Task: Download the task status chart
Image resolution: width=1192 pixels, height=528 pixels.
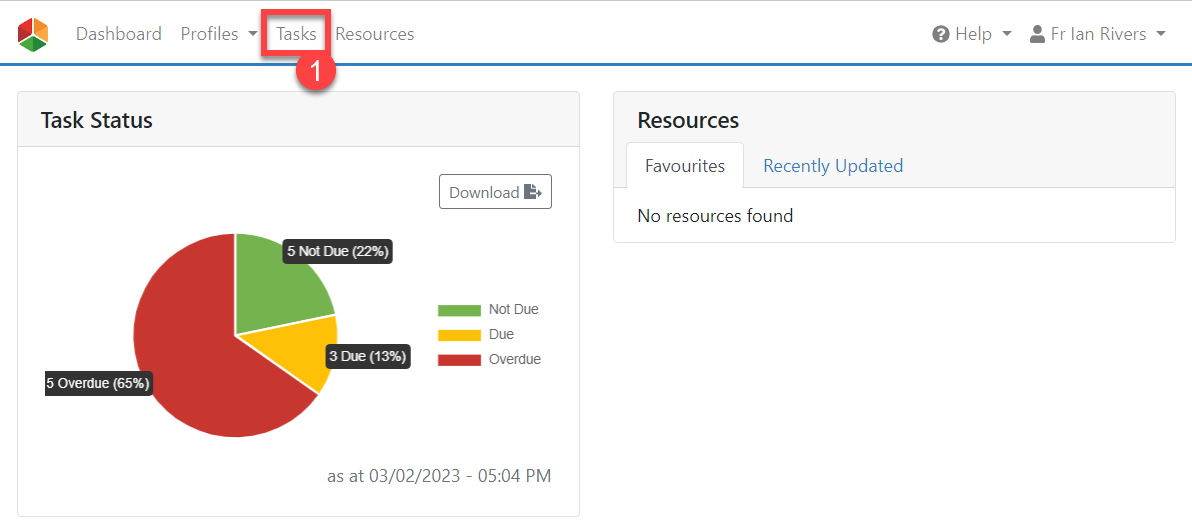Action: (495, 192)
